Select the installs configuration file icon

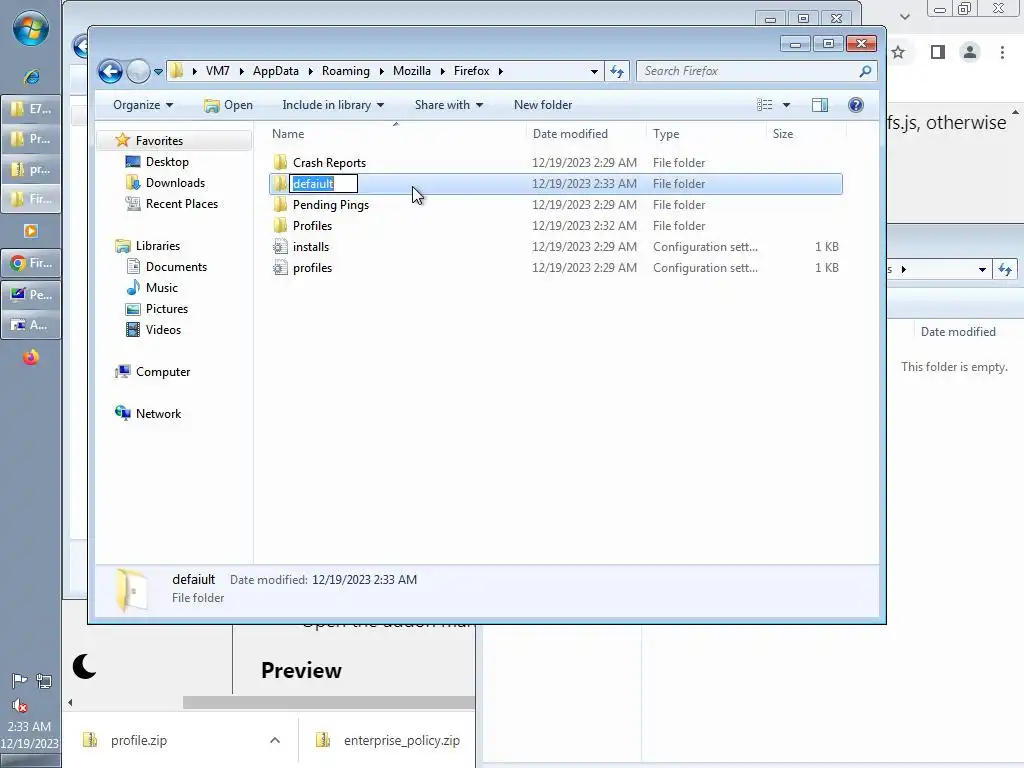coord(280,247)
